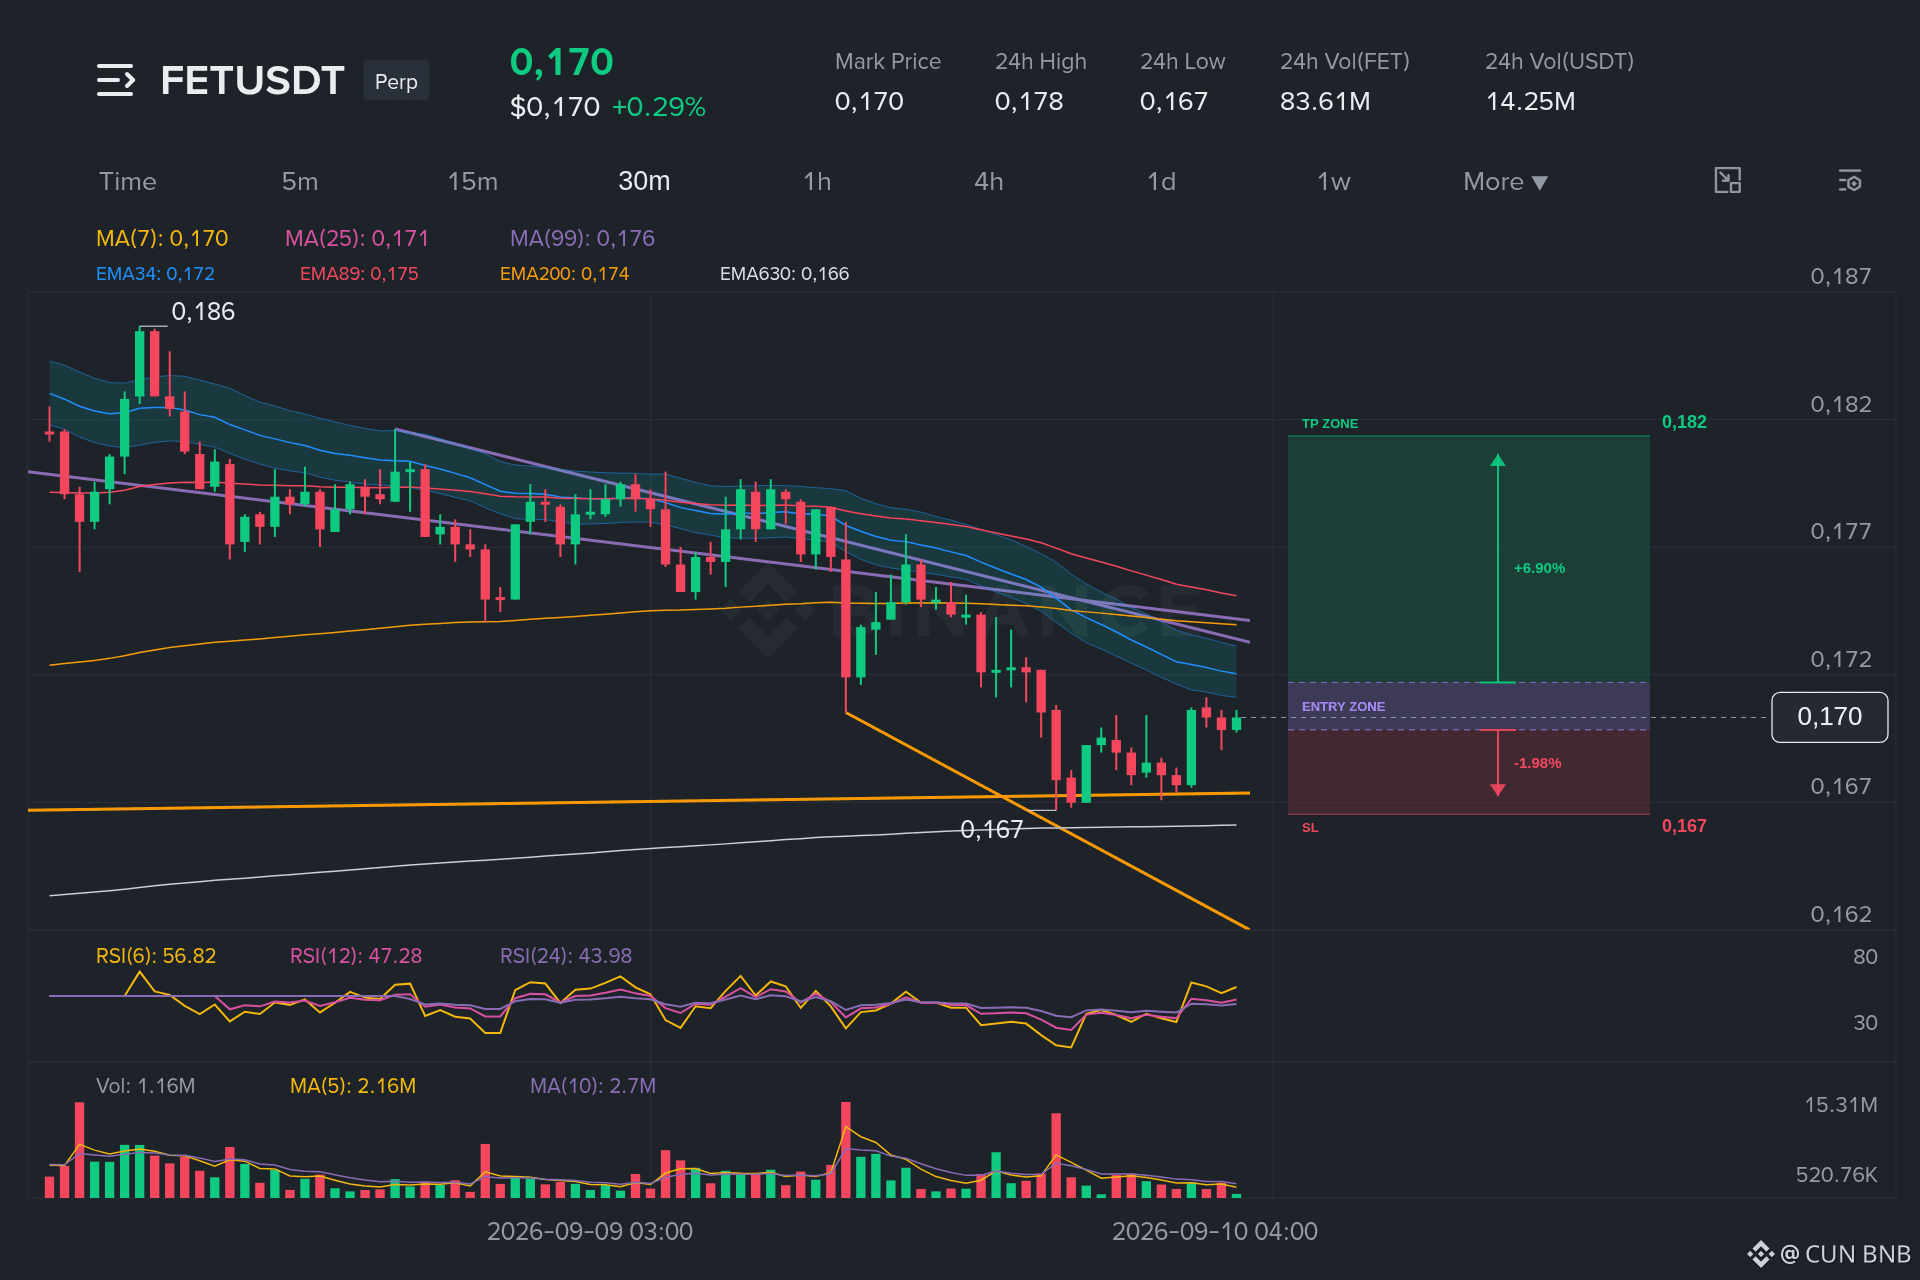1920x1280 pixels.
Task: Open the hamburger pair-list menu icon
Action: coord(116,80)
